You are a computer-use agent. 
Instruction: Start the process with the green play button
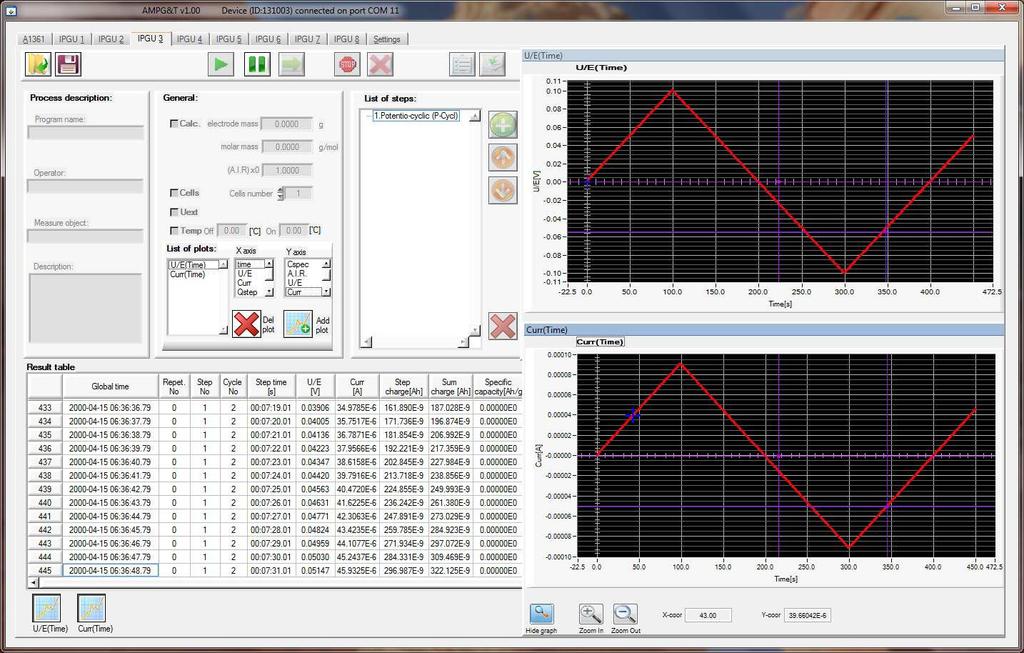click(x=221, y=65)
